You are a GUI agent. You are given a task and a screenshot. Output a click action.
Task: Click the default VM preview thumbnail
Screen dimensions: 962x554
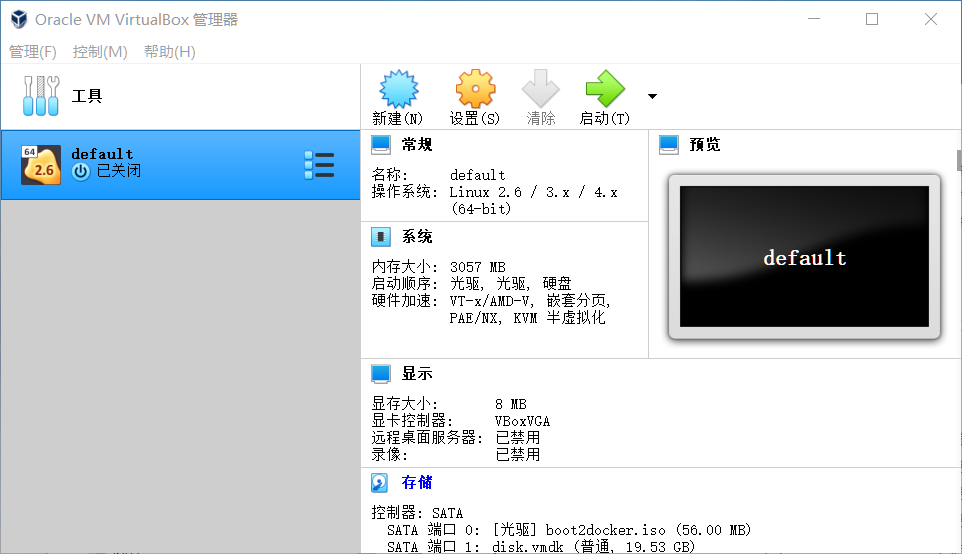pyautogui.click(x=804, y=256)
